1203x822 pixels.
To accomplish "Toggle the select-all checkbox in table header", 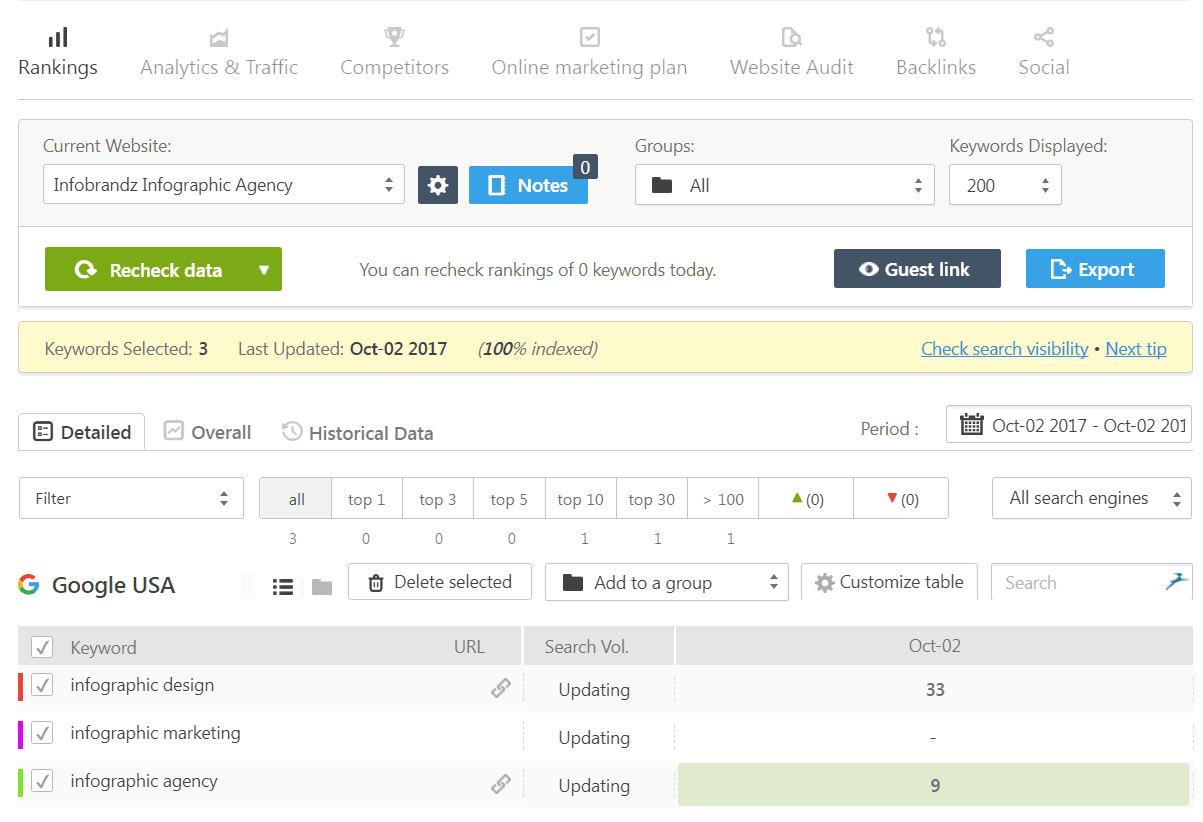I will coord(41,646).
